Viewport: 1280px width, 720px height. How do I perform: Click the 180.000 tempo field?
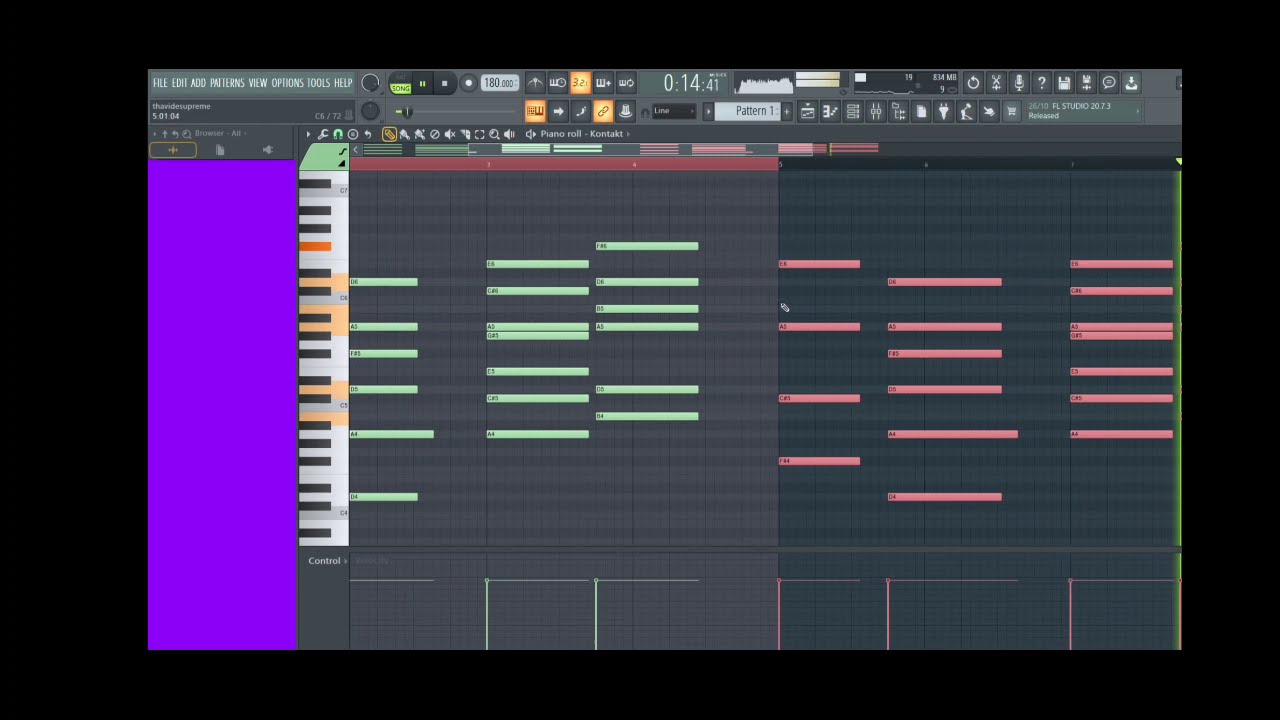point(499,83)
